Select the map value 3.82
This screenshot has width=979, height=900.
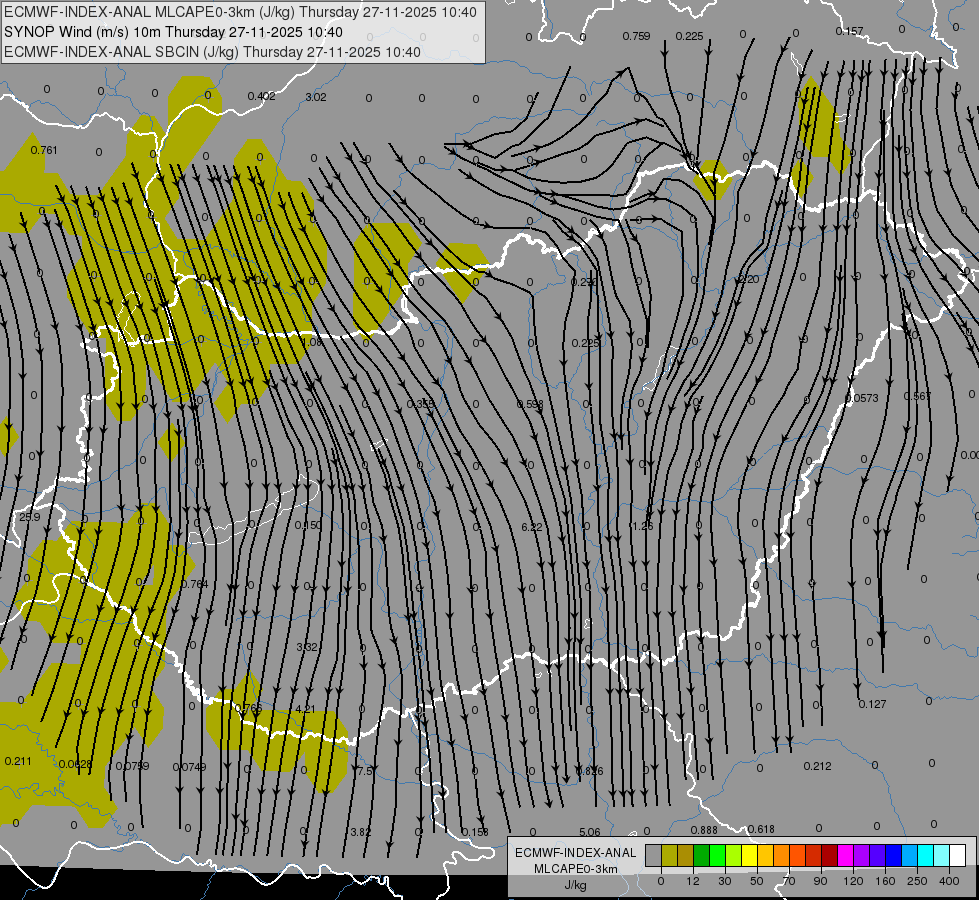(x=360, y=832)
